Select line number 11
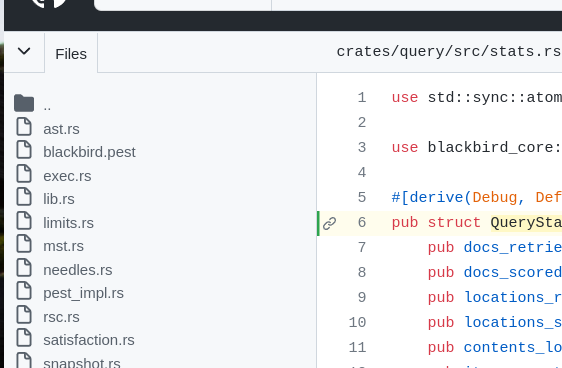562x368 pixels. [357, 348]
